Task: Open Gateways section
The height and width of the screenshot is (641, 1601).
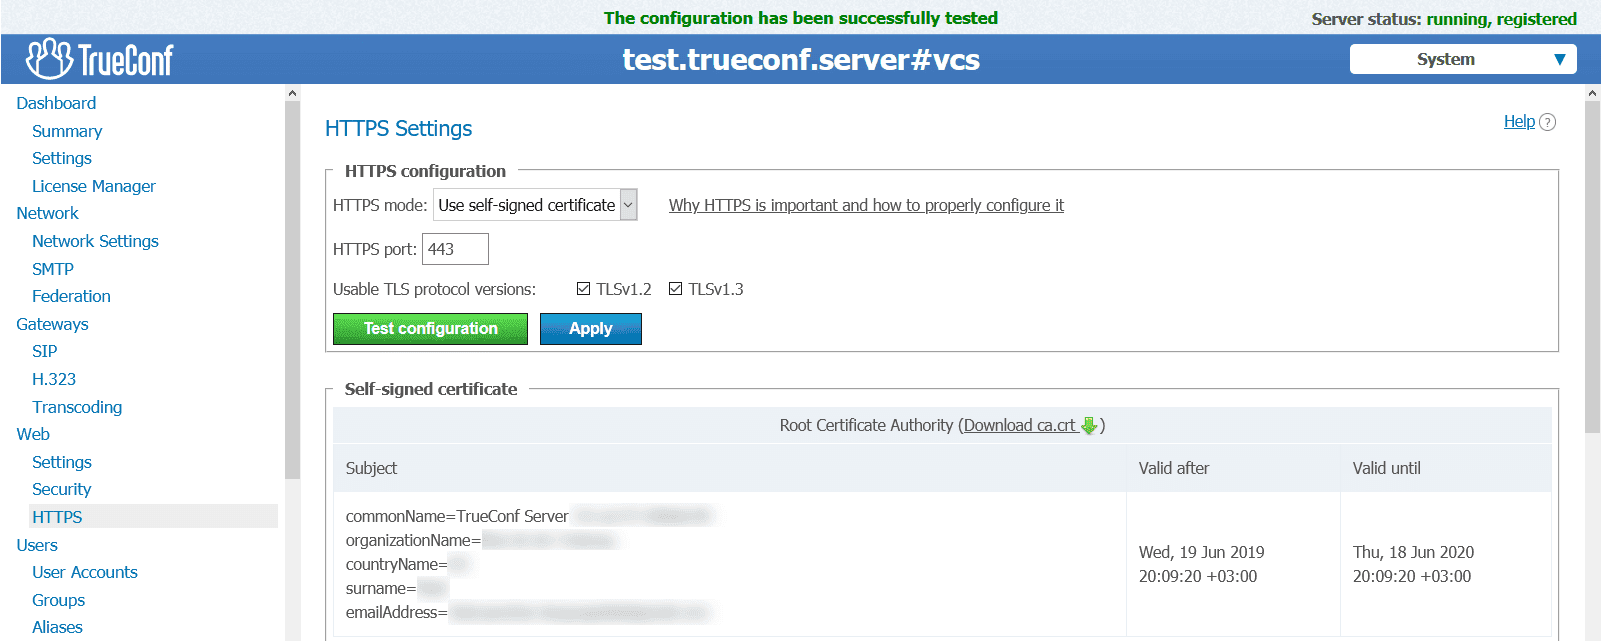Action: pyautogui.click(x=52, y=324)
